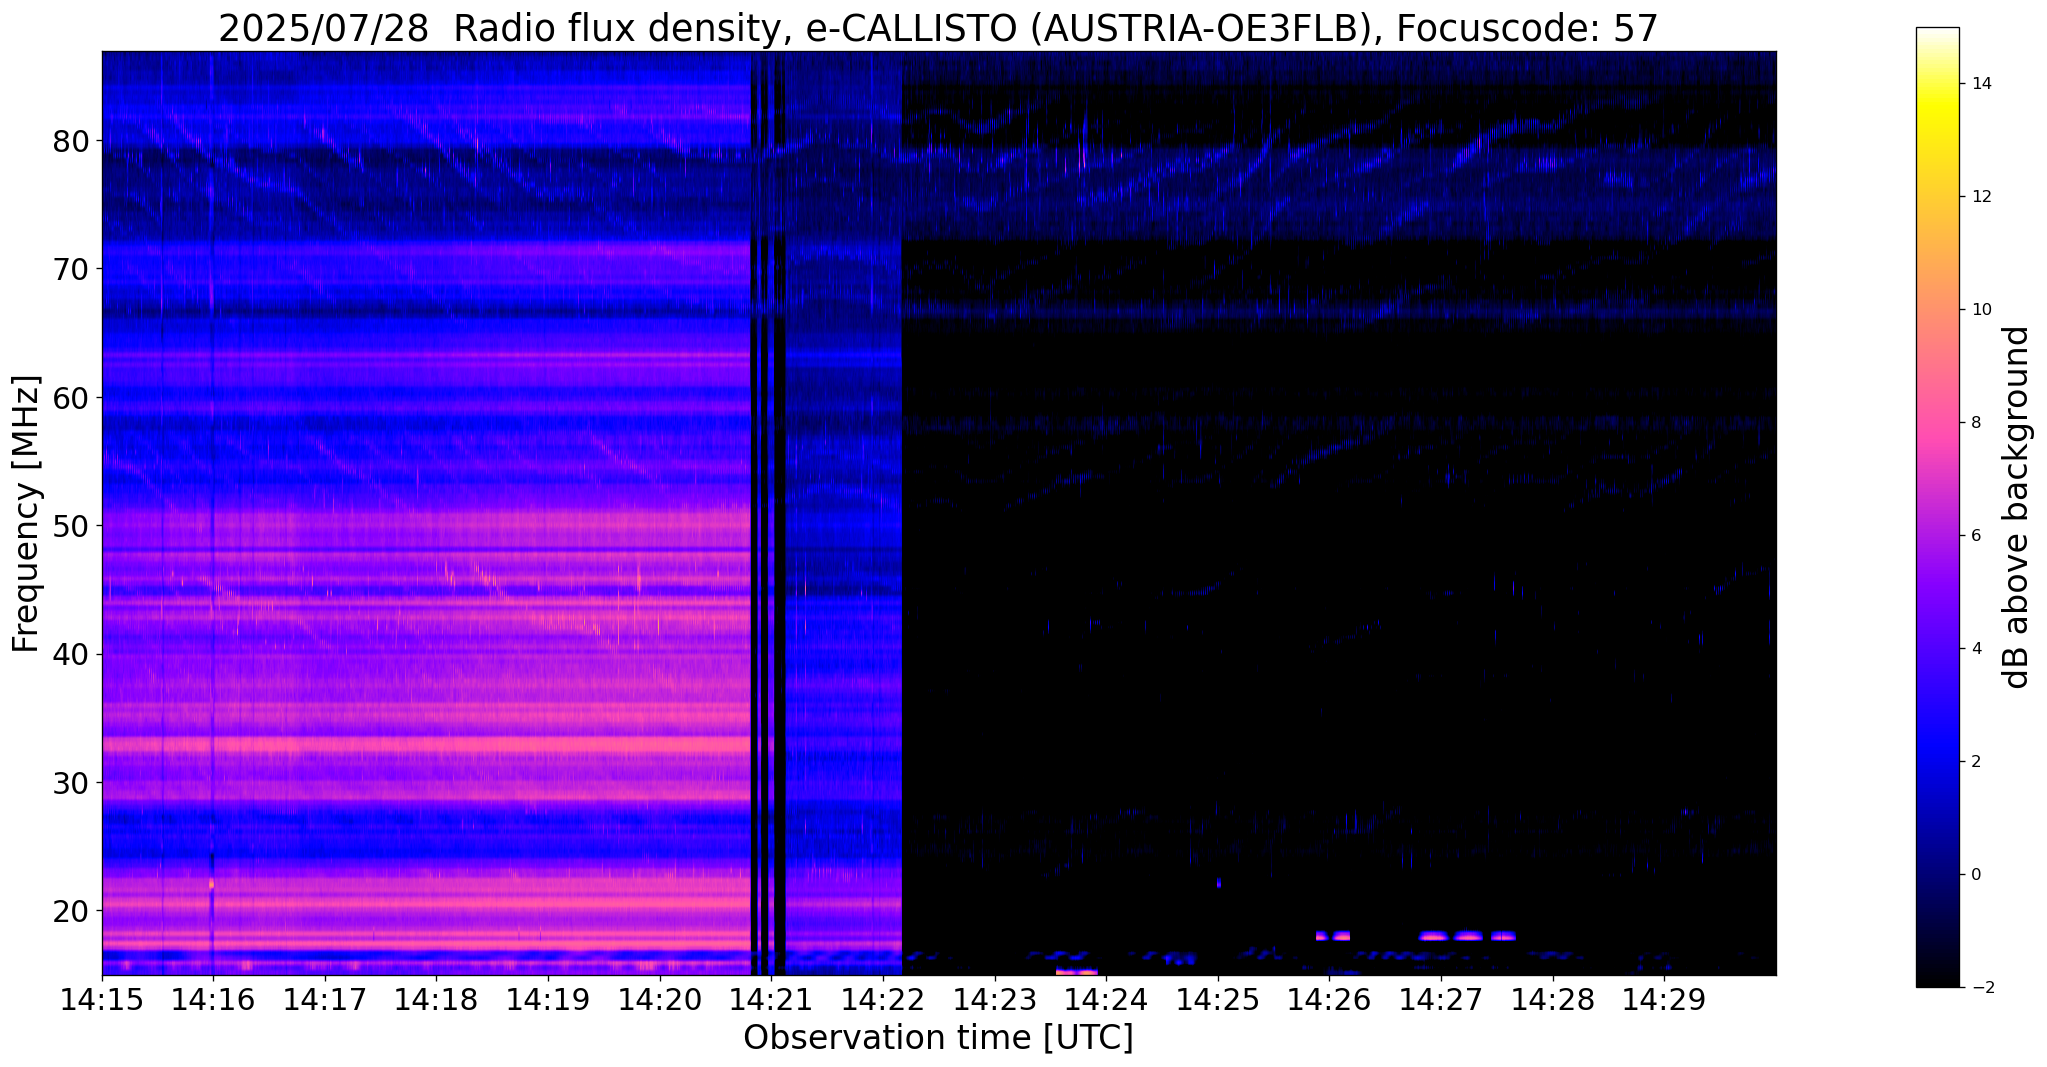This screenshot has width=2047, height=1067.
Task: Click the colorbar tick label 8
Action: coord(1975,423)
